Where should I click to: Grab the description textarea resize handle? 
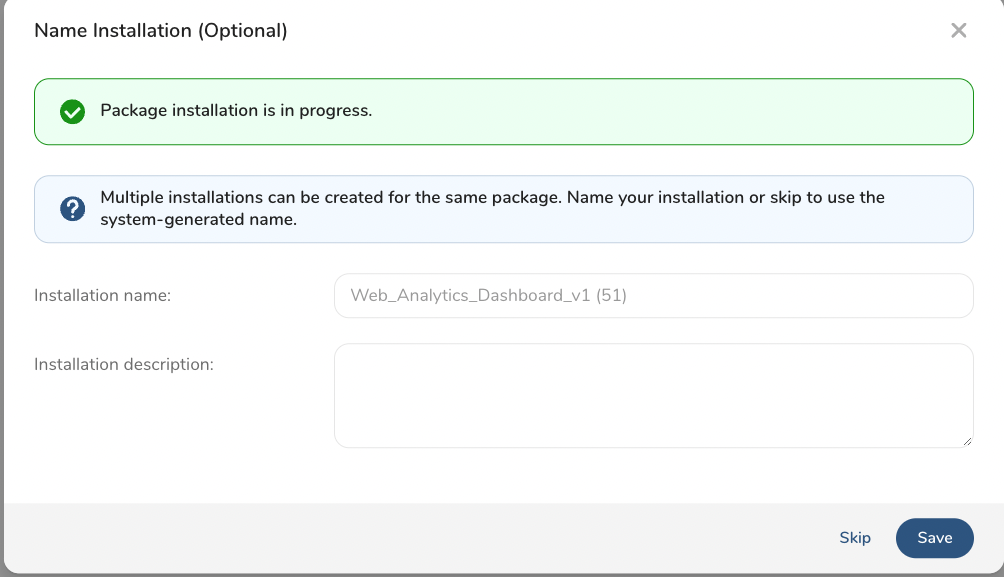pos(967,441)
